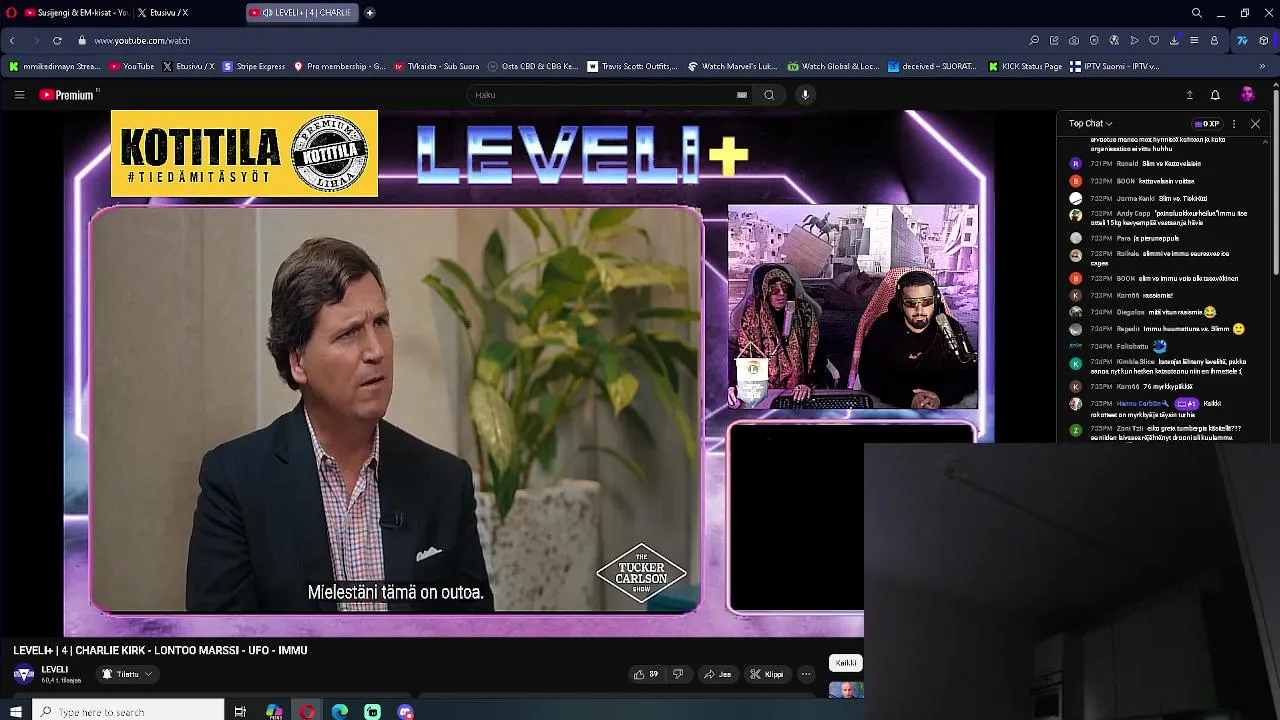Open the Opera menu icon
The height and width of the screenshot is (720, 1280).
[x=11, y=13]
